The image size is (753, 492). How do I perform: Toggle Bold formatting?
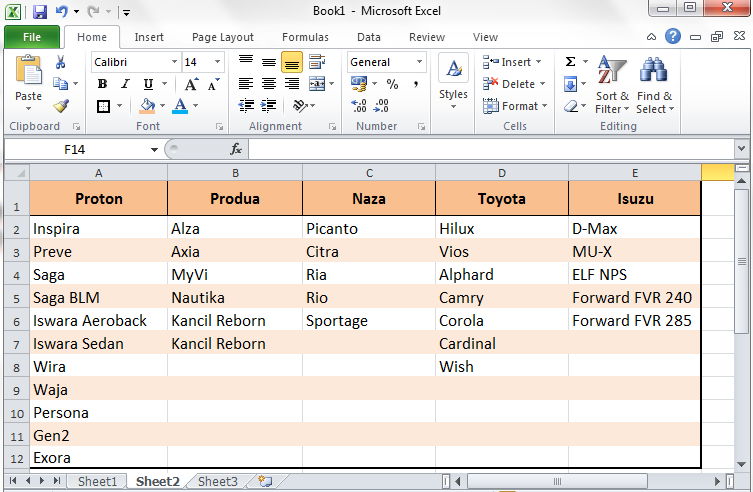[102, 84]
